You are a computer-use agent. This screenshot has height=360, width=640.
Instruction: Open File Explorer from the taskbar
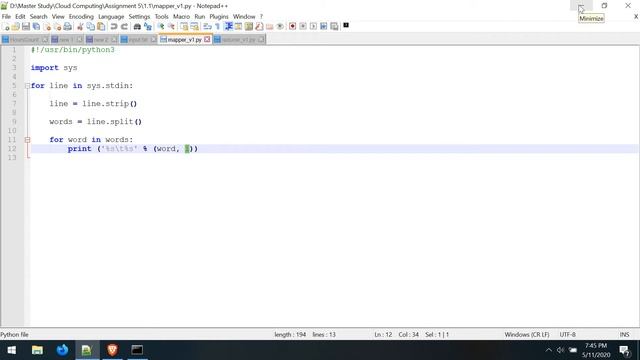(x=37, y=350)
